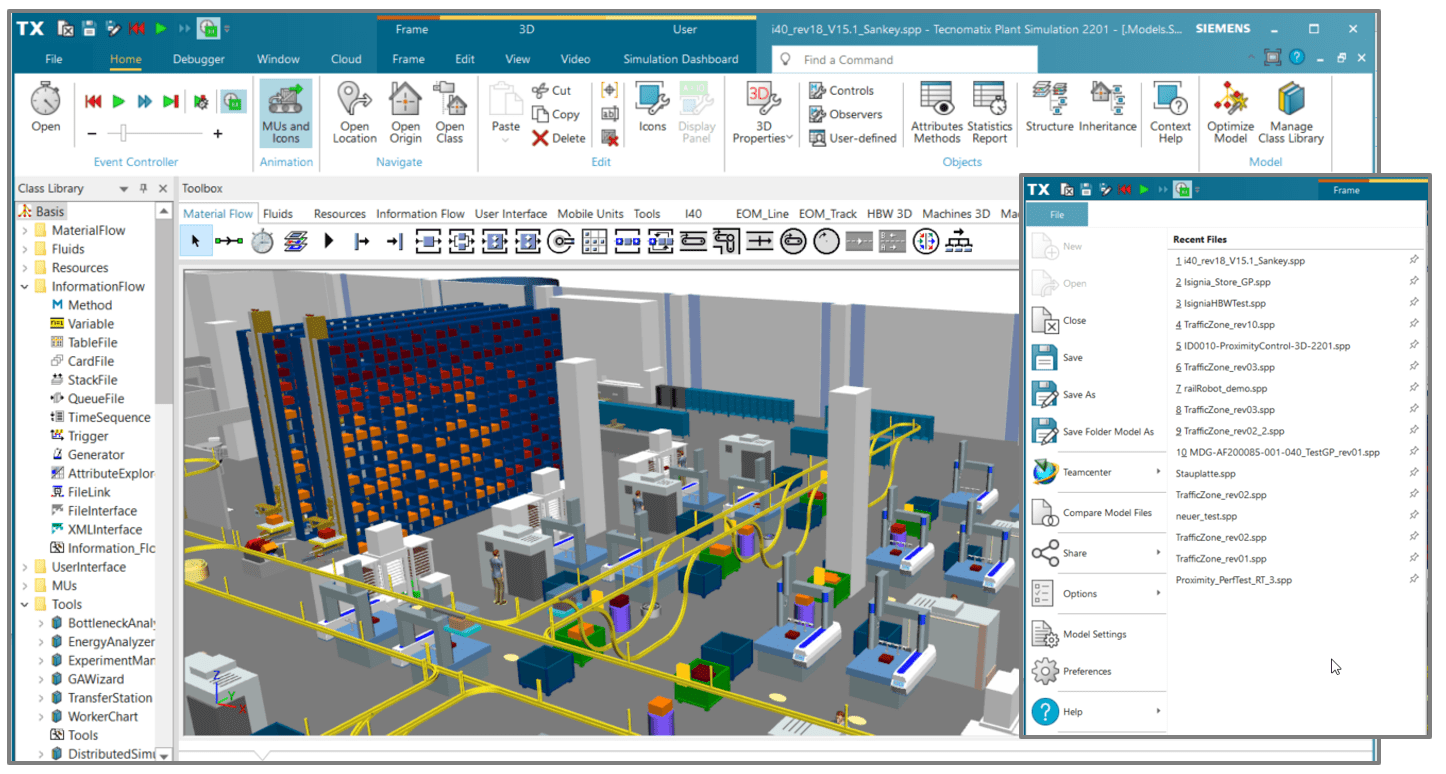Pin the Isignia_Store_GP.spp recent file
The image size is (1446, 774).
[x=1413, y=281]
